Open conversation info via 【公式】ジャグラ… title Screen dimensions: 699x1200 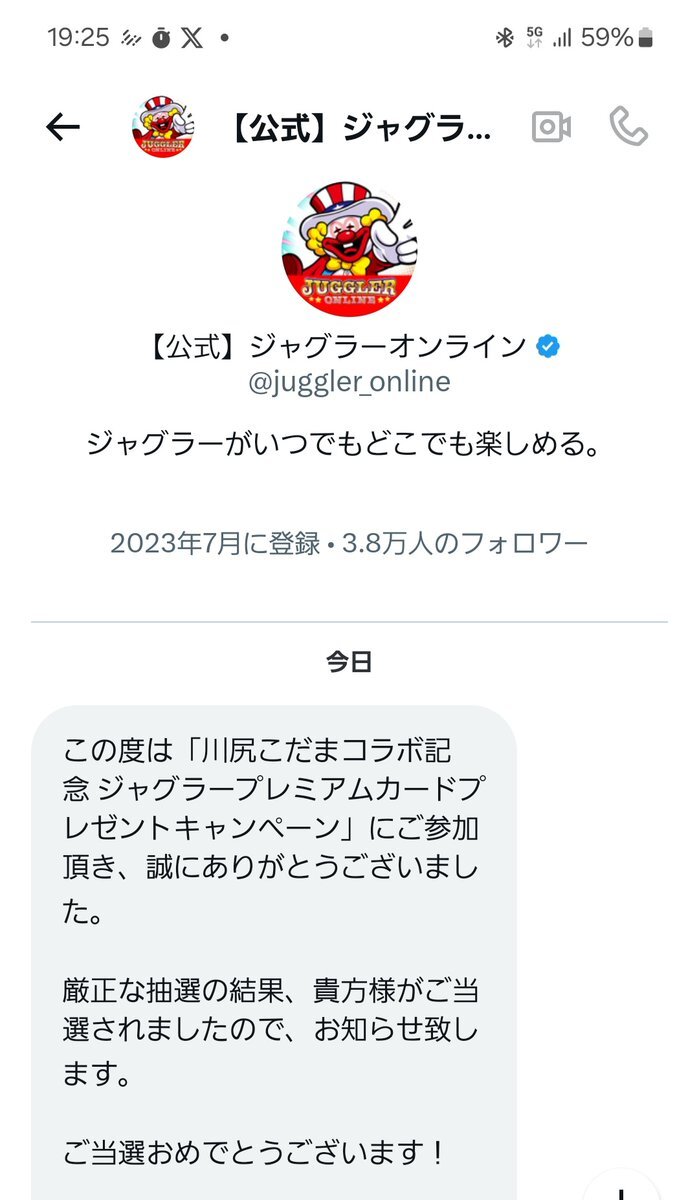click(x=361, y=127)
